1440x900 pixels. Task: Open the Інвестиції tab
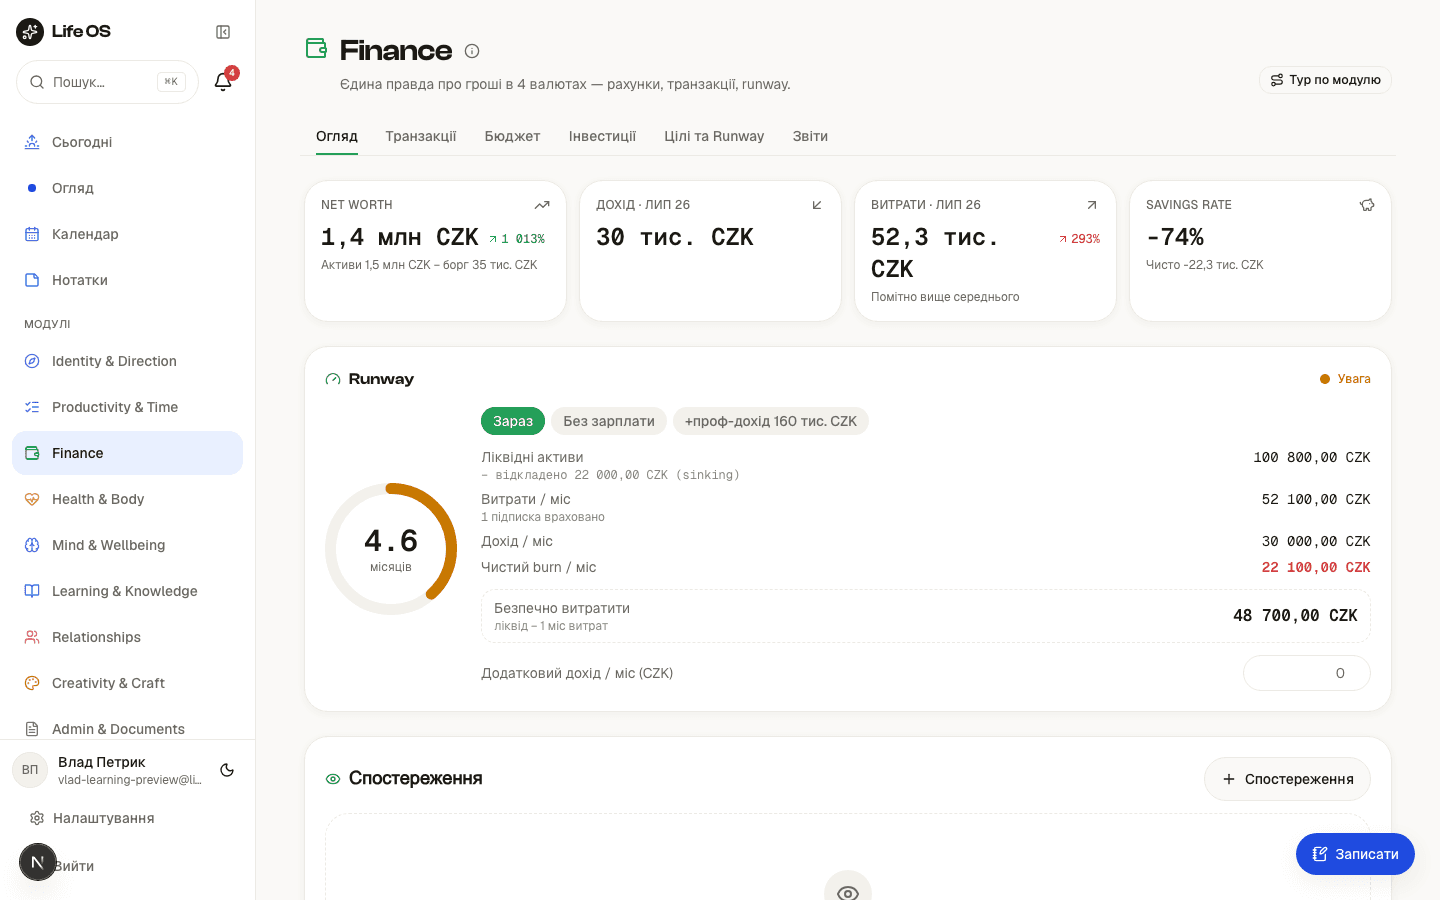tap(602, 136)
